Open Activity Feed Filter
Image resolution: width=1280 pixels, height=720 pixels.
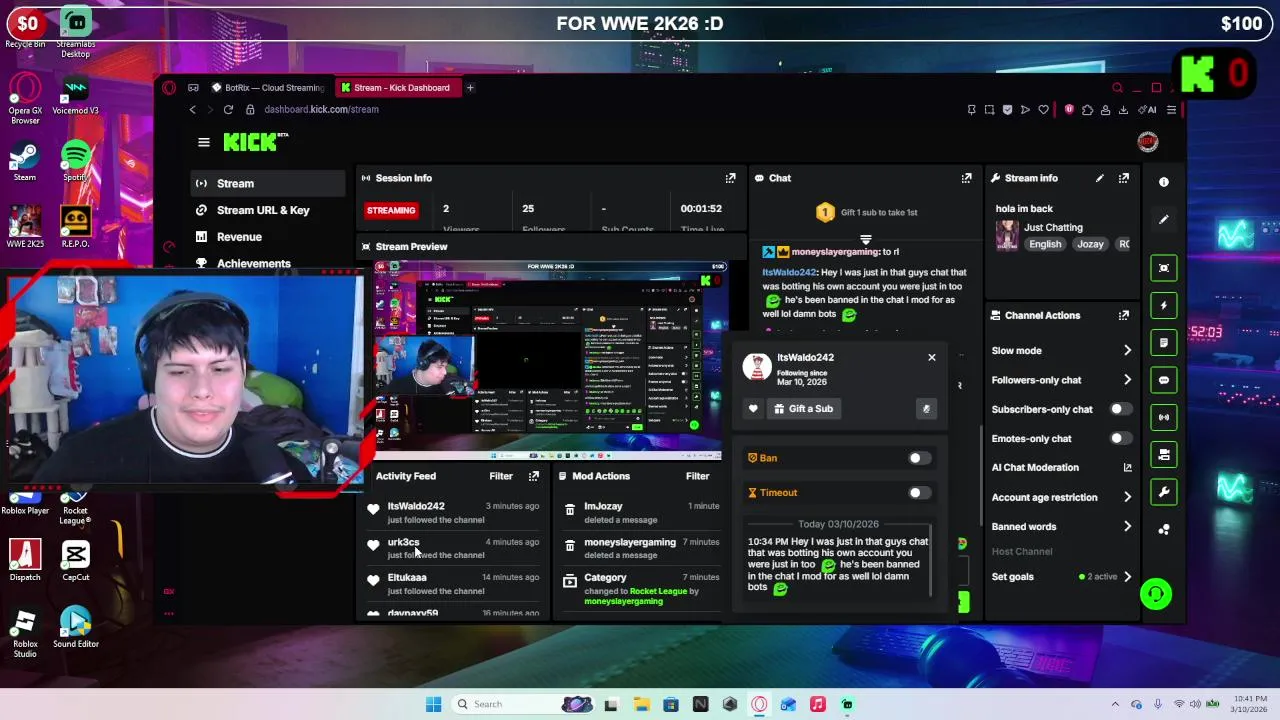501,476
